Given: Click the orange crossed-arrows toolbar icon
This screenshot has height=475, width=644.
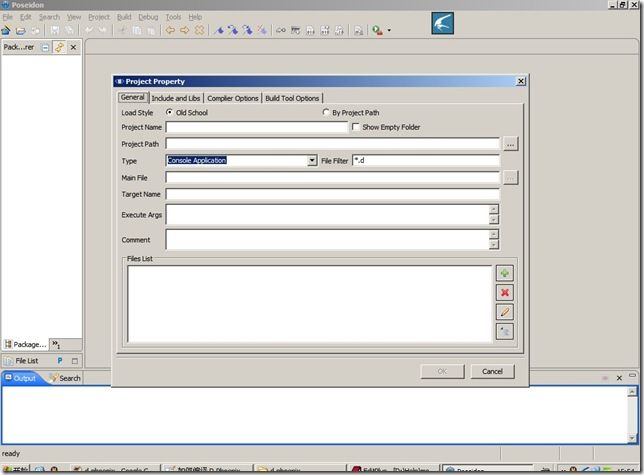Looking at the screenshot, I should 199,30.
